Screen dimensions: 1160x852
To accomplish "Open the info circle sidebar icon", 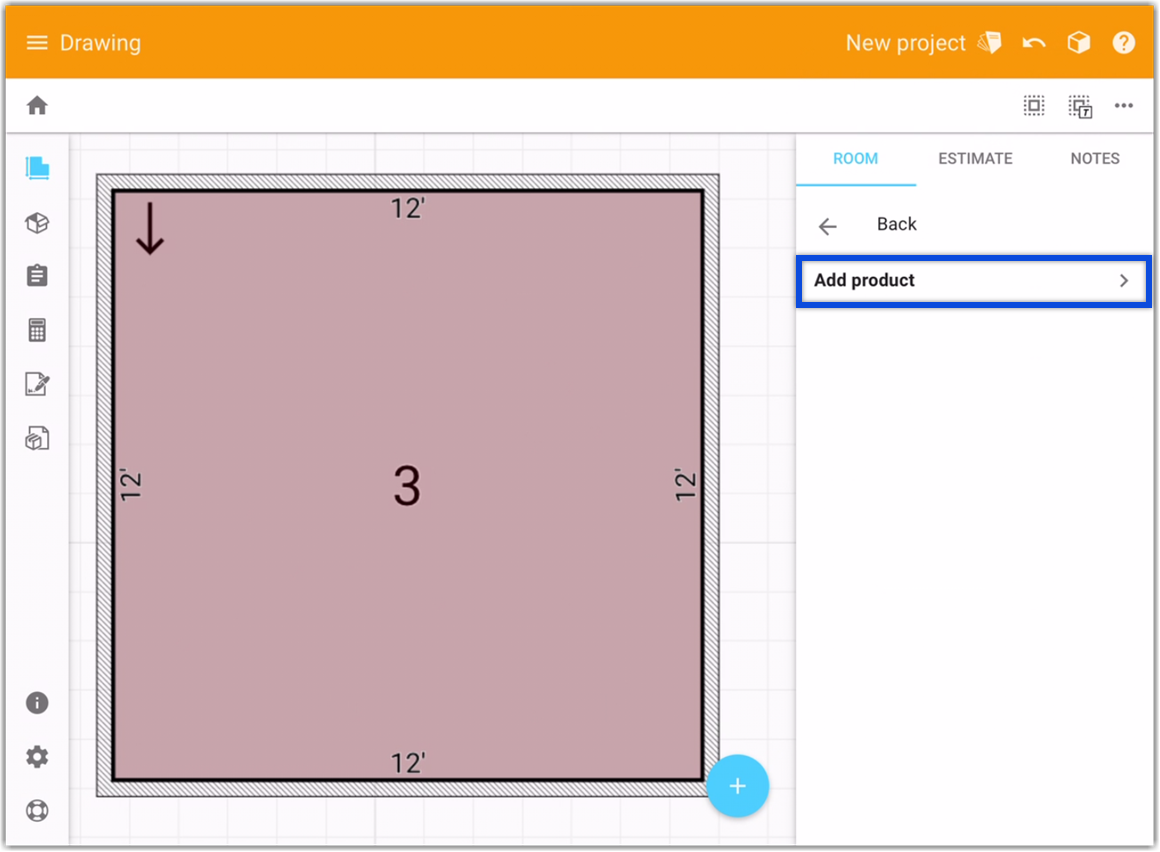I will pyautogui.click(x=37, y=703).
